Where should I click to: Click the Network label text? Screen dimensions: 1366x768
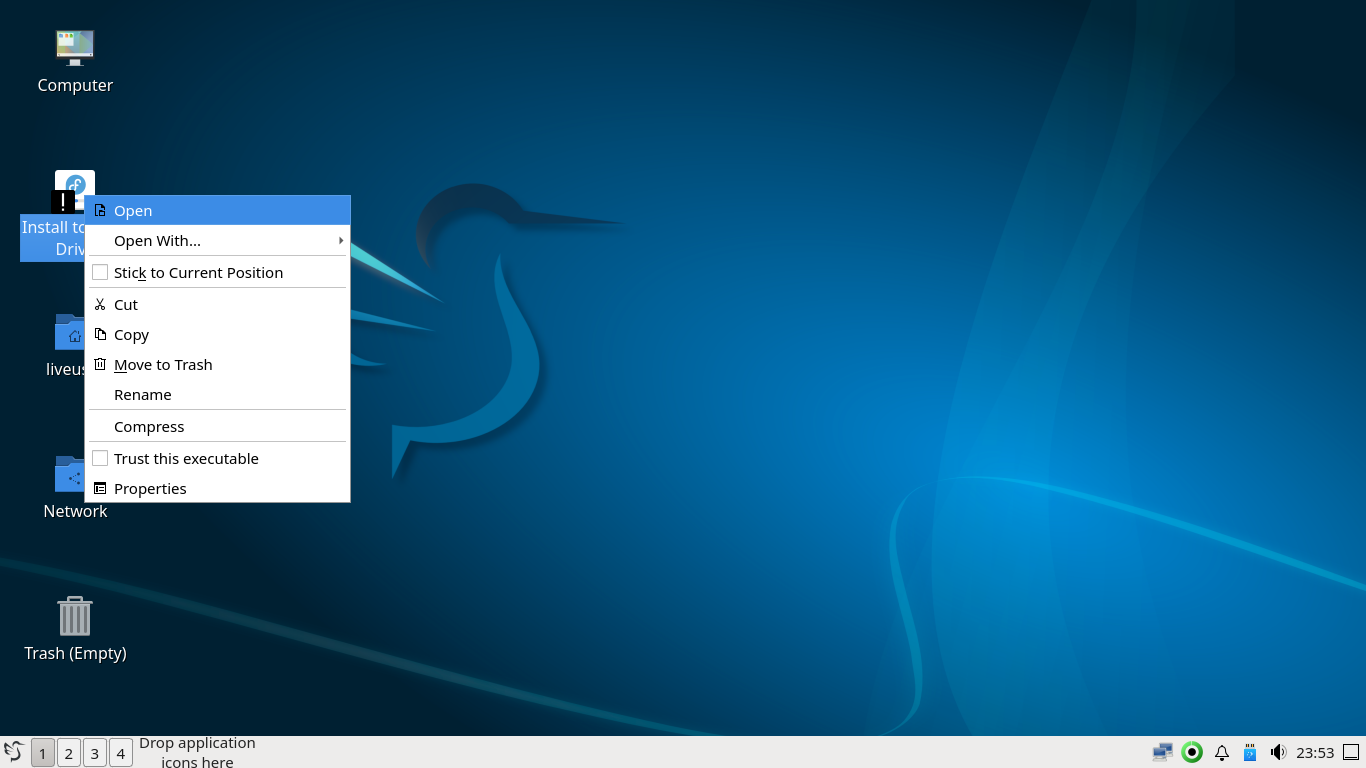(x=75, y=512)
